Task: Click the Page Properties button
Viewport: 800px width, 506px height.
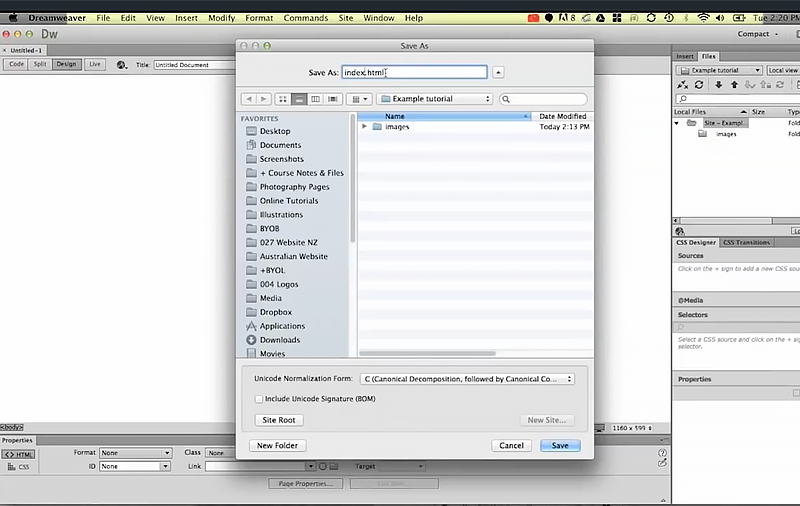Action: click(306, 484)
